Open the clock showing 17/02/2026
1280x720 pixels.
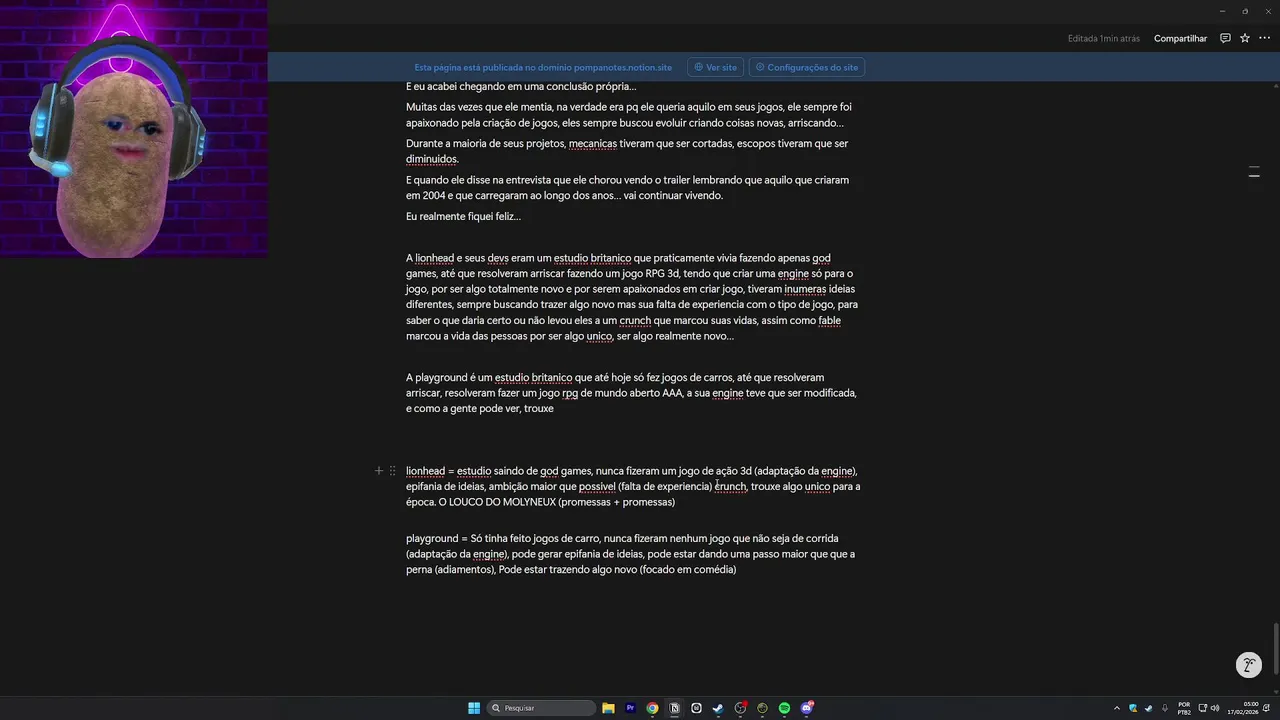pos(1243,708)
